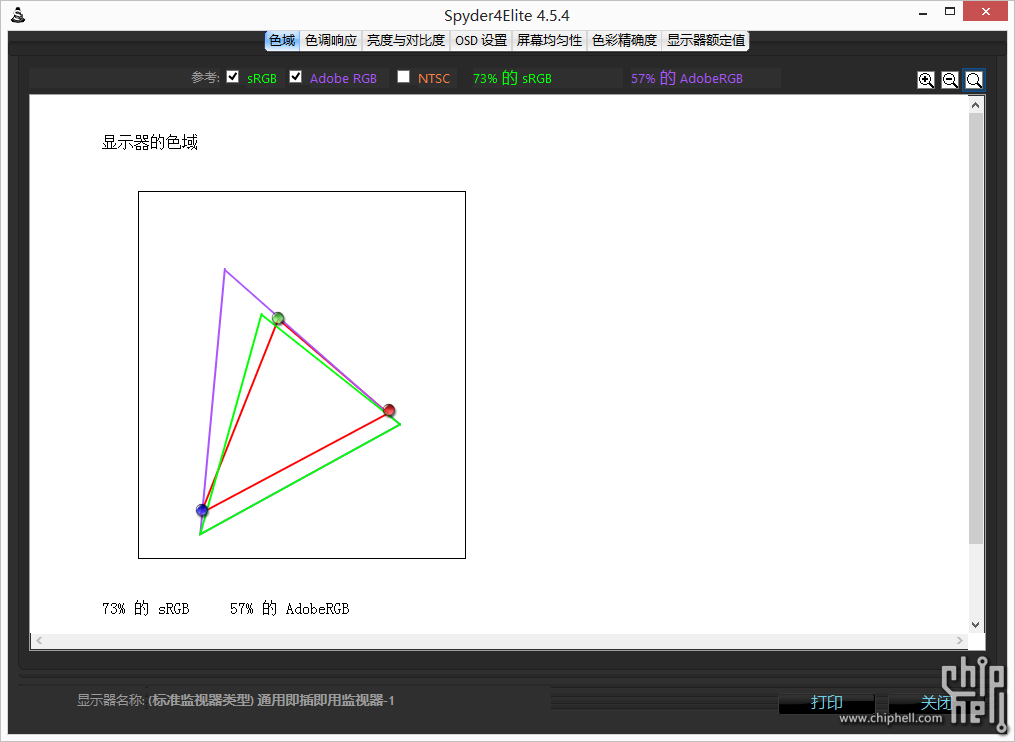Click the zoom out magnifier icon
This screenshot has height=742, width=1015.
tap(950, 80)
